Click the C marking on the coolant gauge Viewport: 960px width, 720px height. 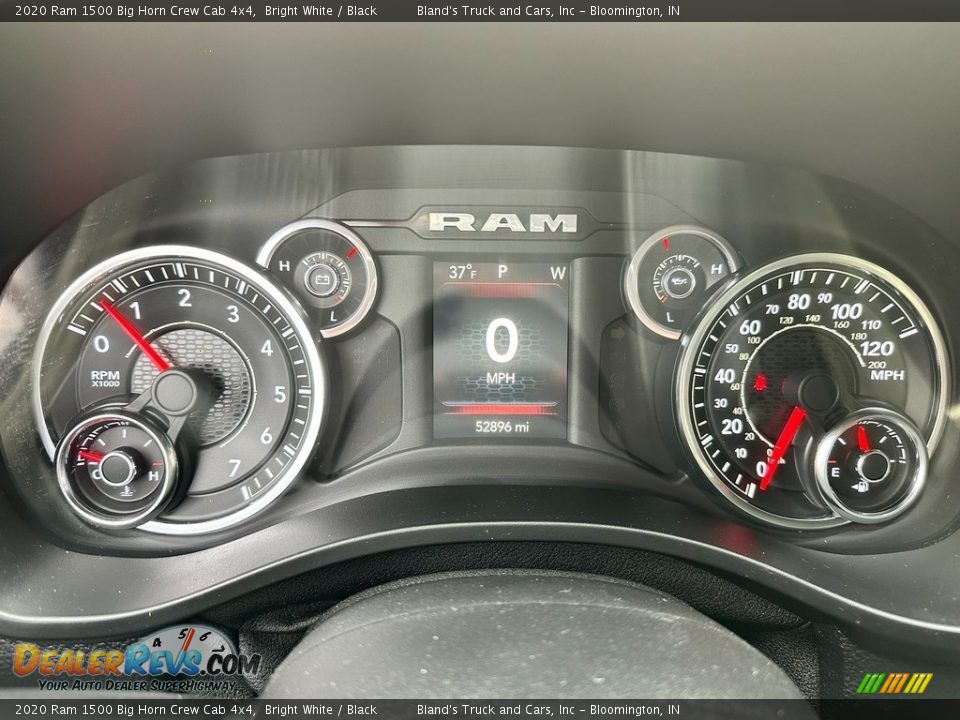(97, 474)
